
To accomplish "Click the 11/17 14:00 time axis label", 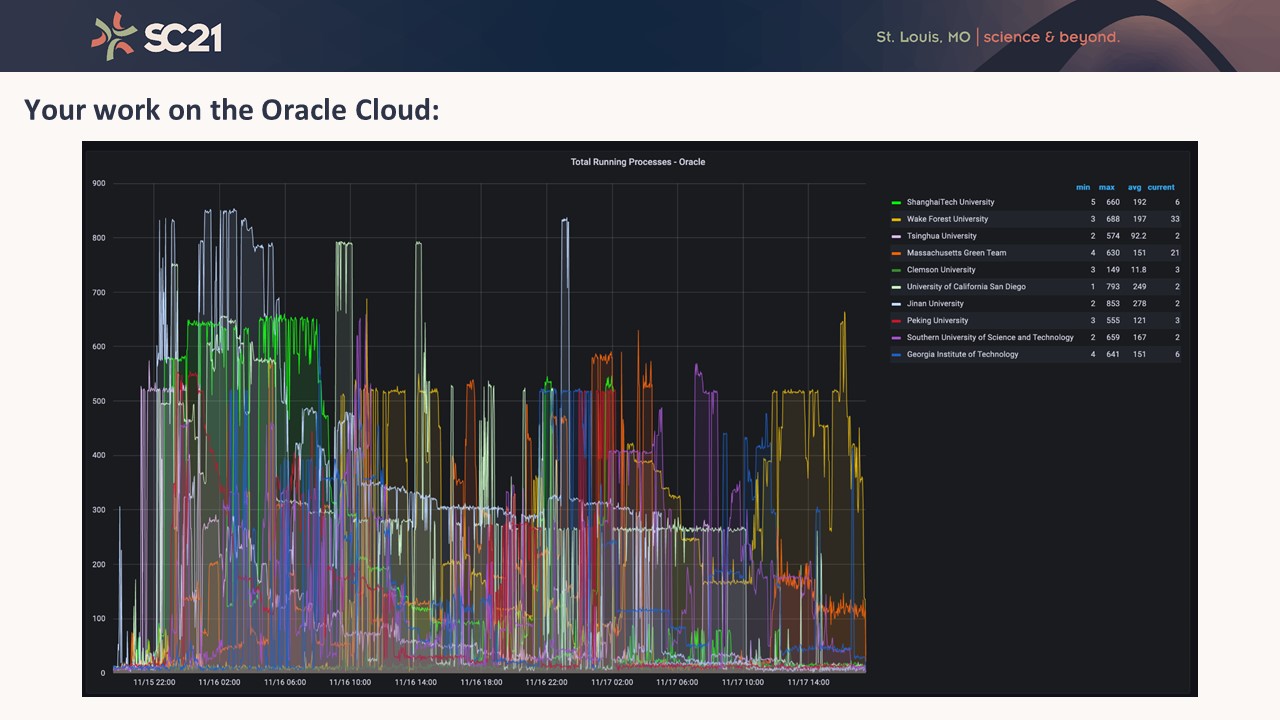I will pyautogui.click(x=808, y=683).
